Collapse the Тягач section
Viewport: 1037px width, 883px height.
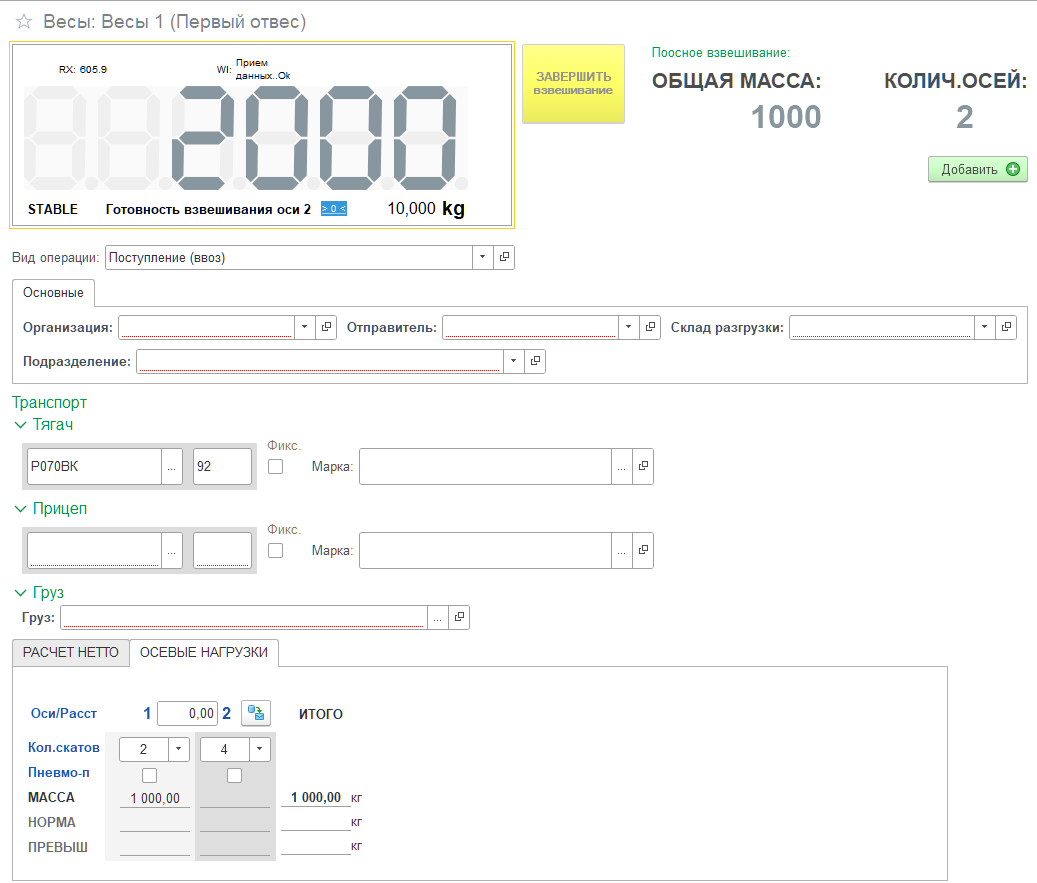[21, 425]
